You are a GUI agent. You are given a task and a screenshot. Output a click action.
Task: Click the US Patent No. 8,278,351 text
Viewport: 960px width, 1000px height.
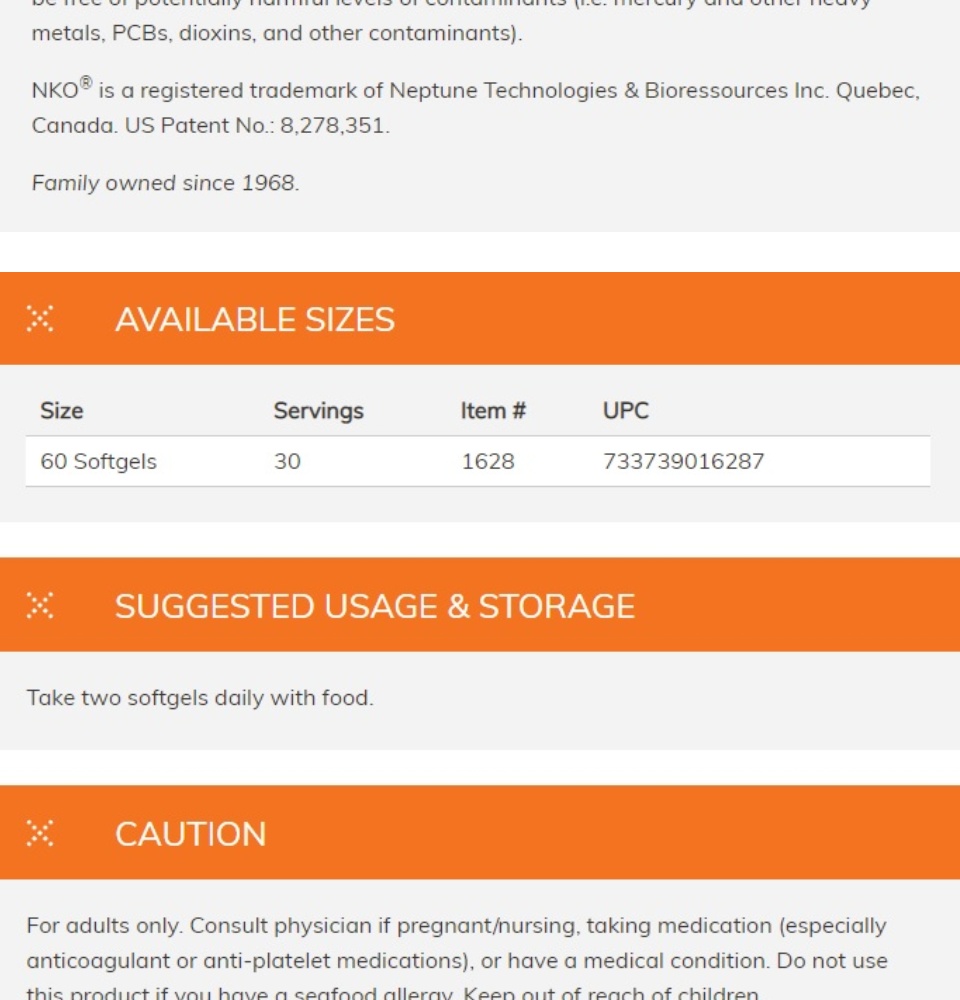(x=256, y=126)
